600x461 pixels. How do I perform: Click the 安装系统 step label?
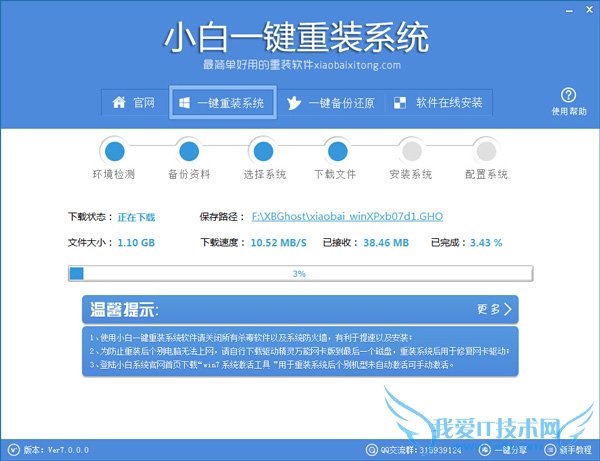411,174
